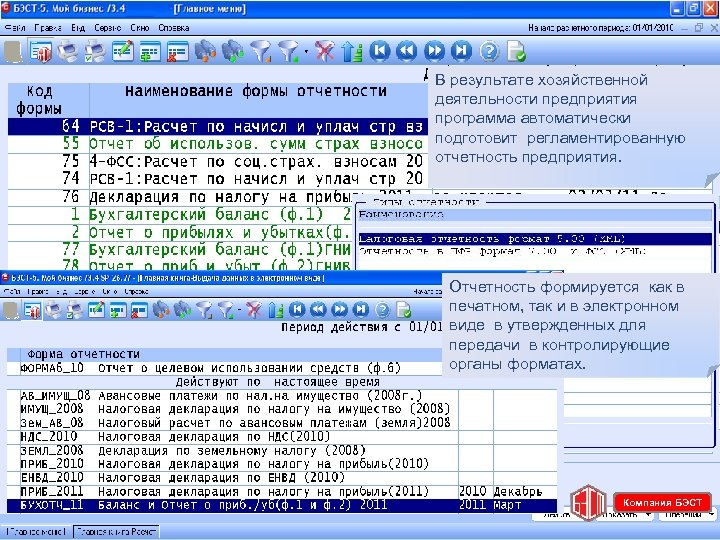This screenshot has width=720, height=540.
Task: Open the reports selection icon in the top toolbar
Action: pyautogui.click(x=40, y=51)
